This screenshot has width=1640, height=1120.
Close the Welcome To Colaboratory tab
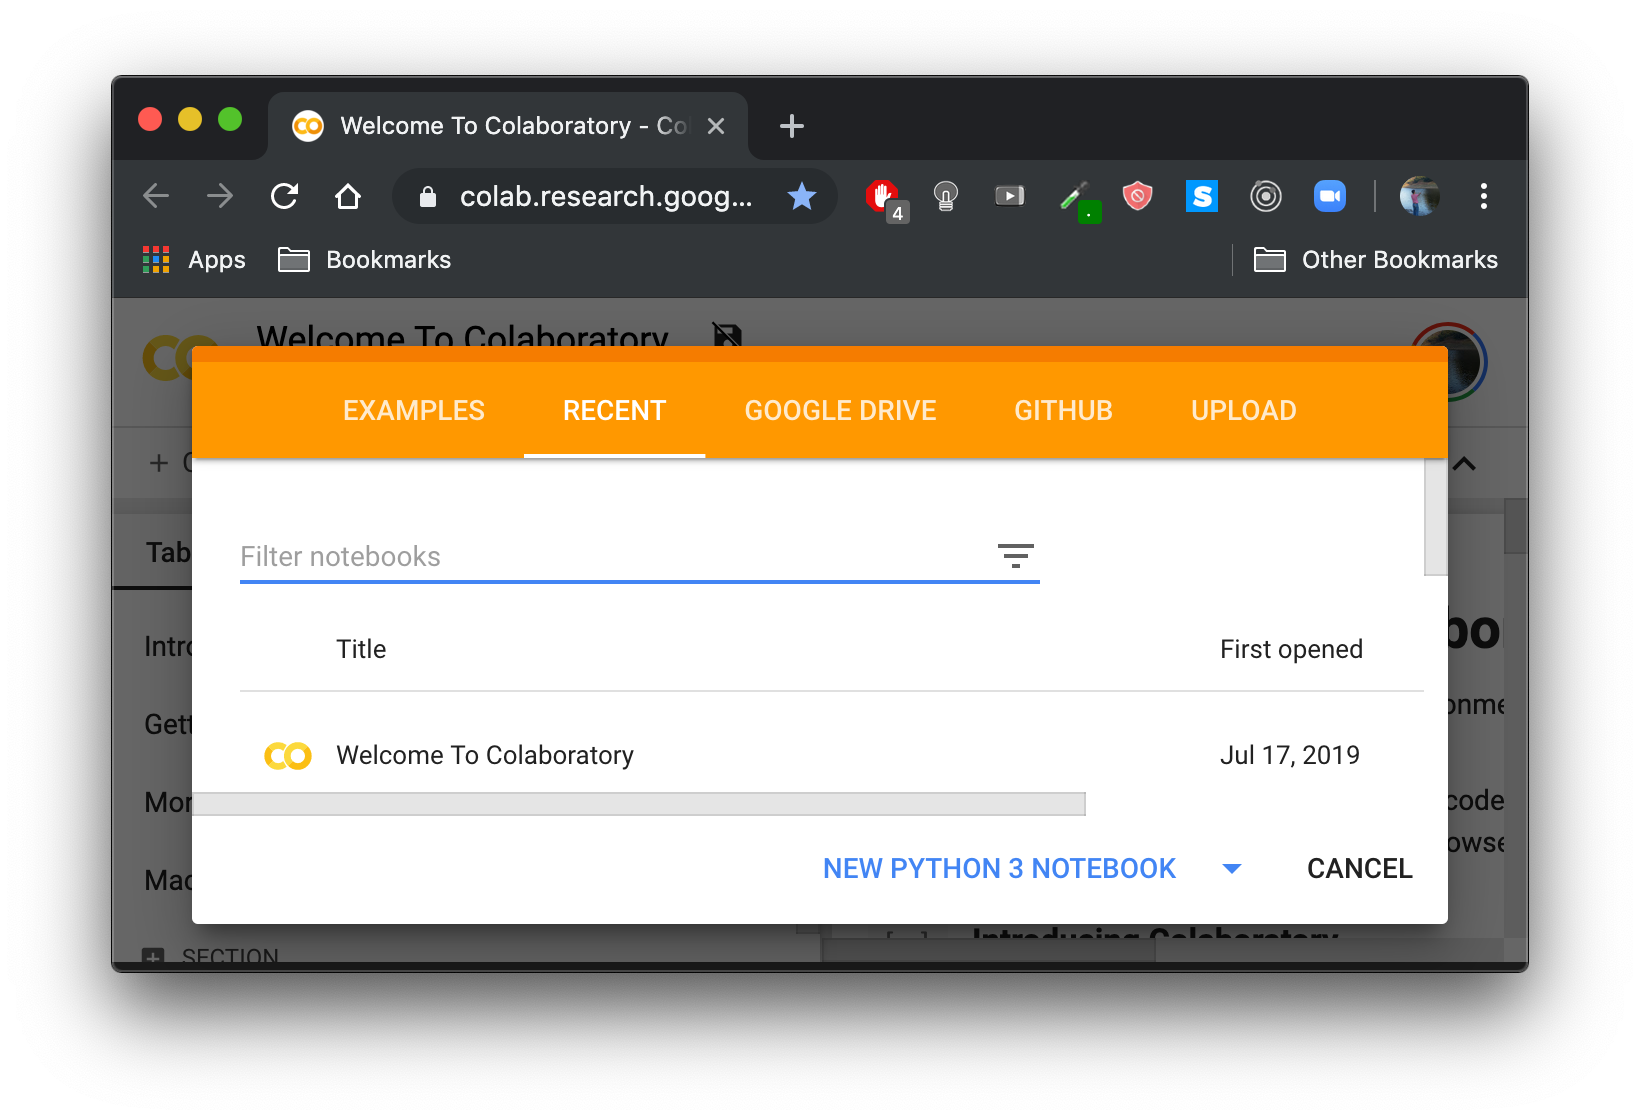pyautogui.click(x=716, y=126)
